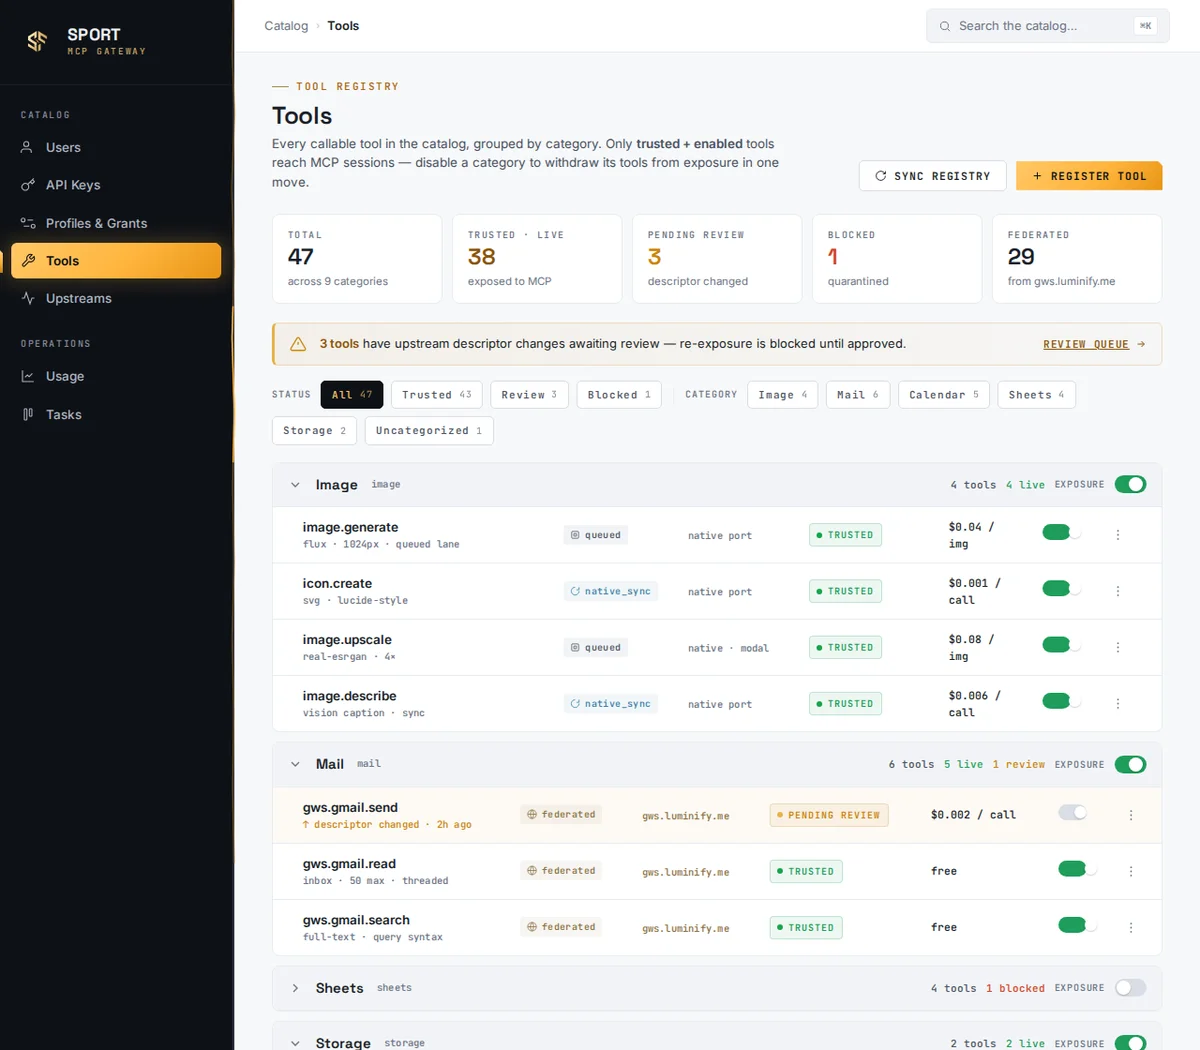
Task: Toggle Storage category exposure switch
Action: 1130,1043
